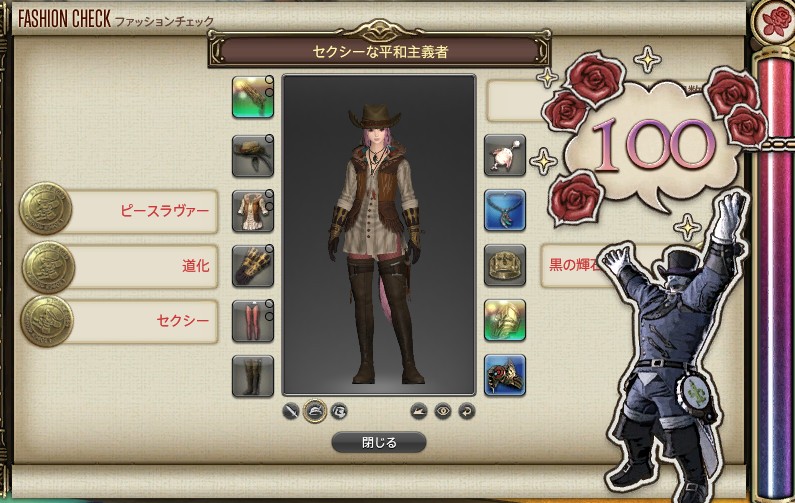Click the brown boots feet slot
The width and height of the screenshot is (795, 503).
252,376
